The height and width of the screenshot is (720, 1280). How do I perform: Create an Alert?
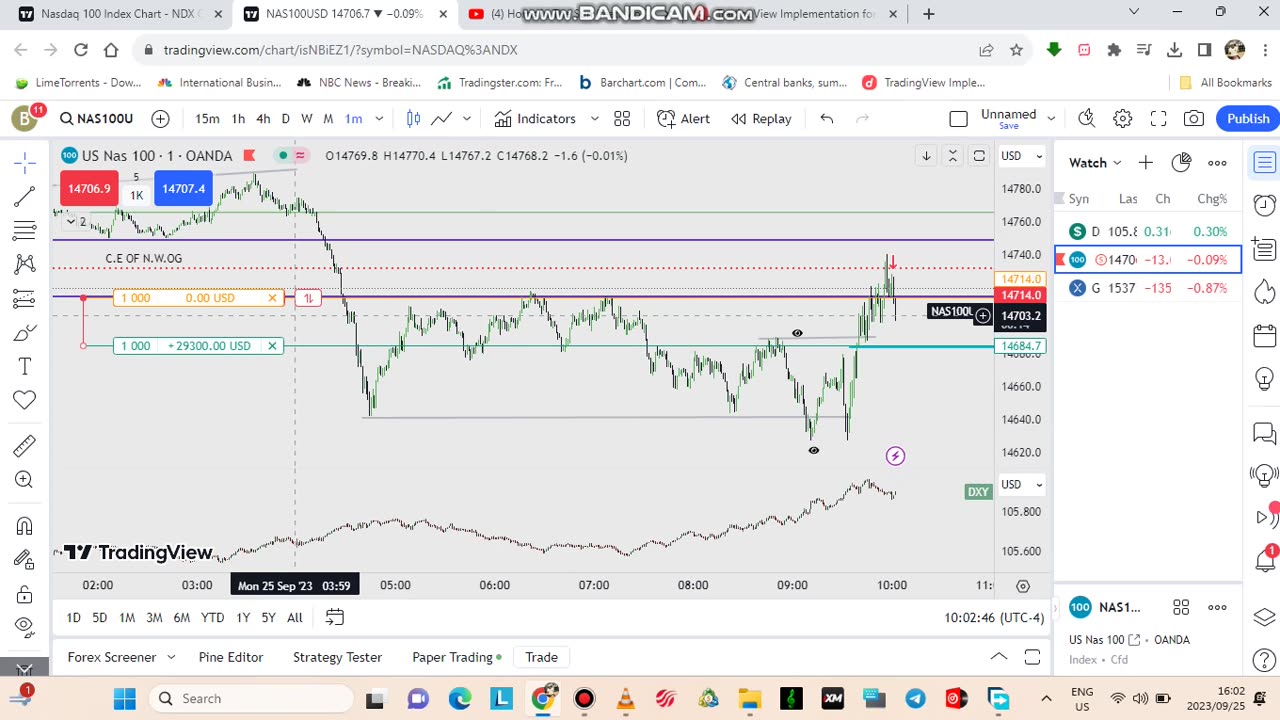click(684, 118)
